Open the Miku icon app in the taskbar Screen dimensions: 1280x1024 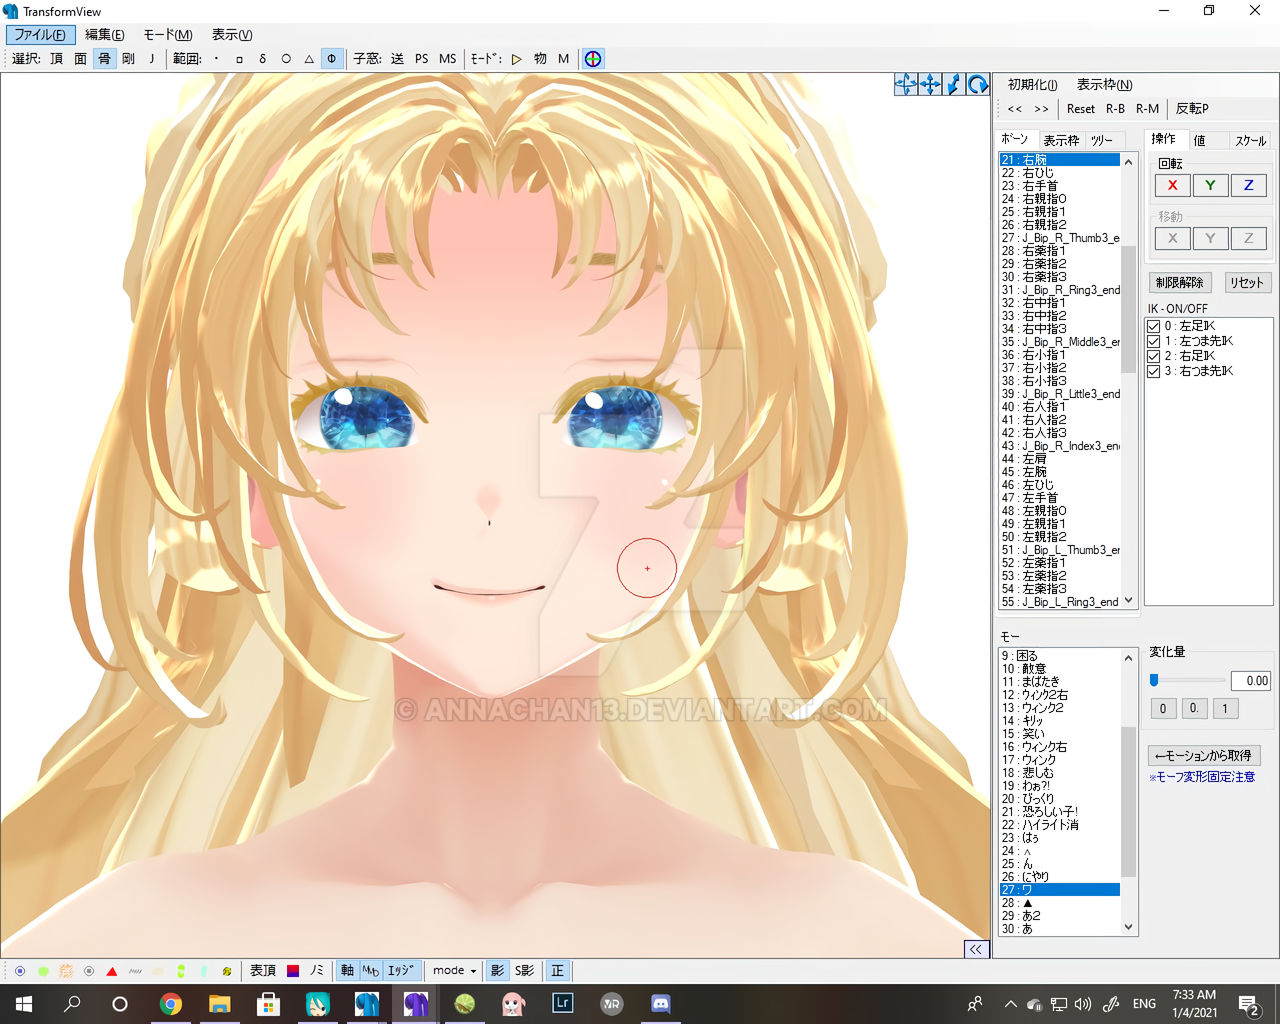tap(318, 1003)
